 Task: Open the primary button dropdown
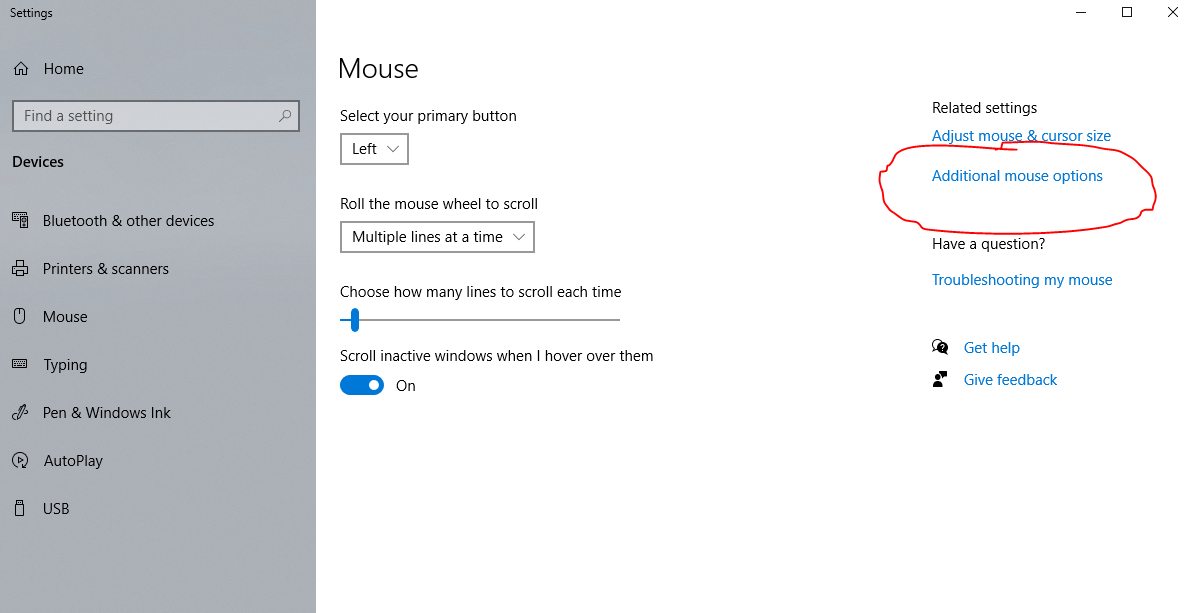click(374, 149)
